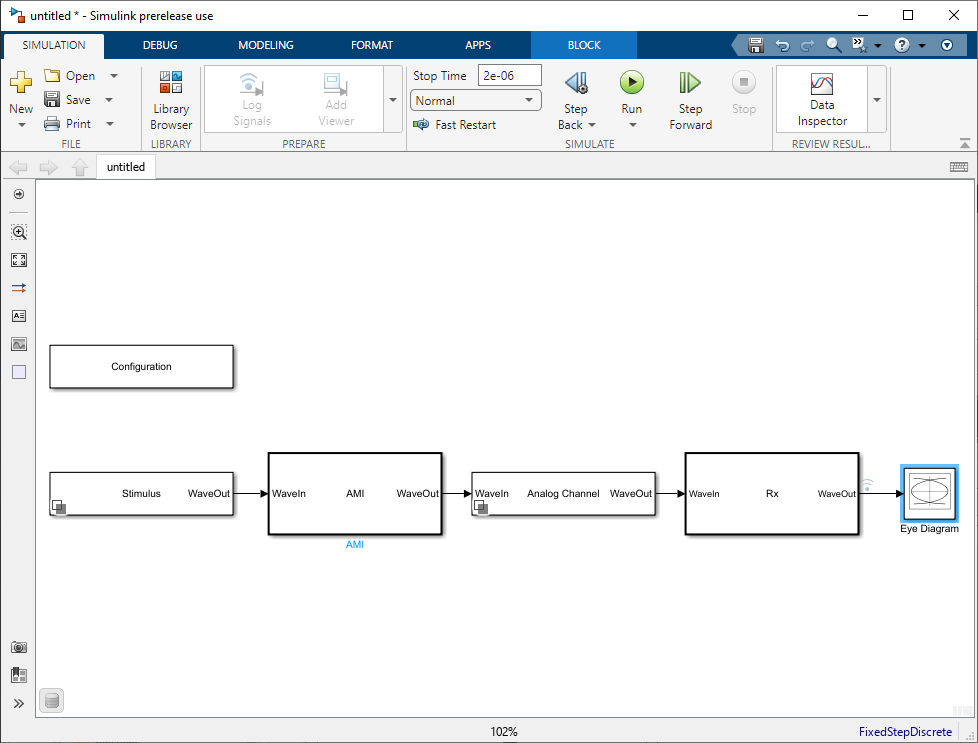Navigate up to parent arrow
The height and width of the screenshot is (743, 978).
click(x=80, y=167)
